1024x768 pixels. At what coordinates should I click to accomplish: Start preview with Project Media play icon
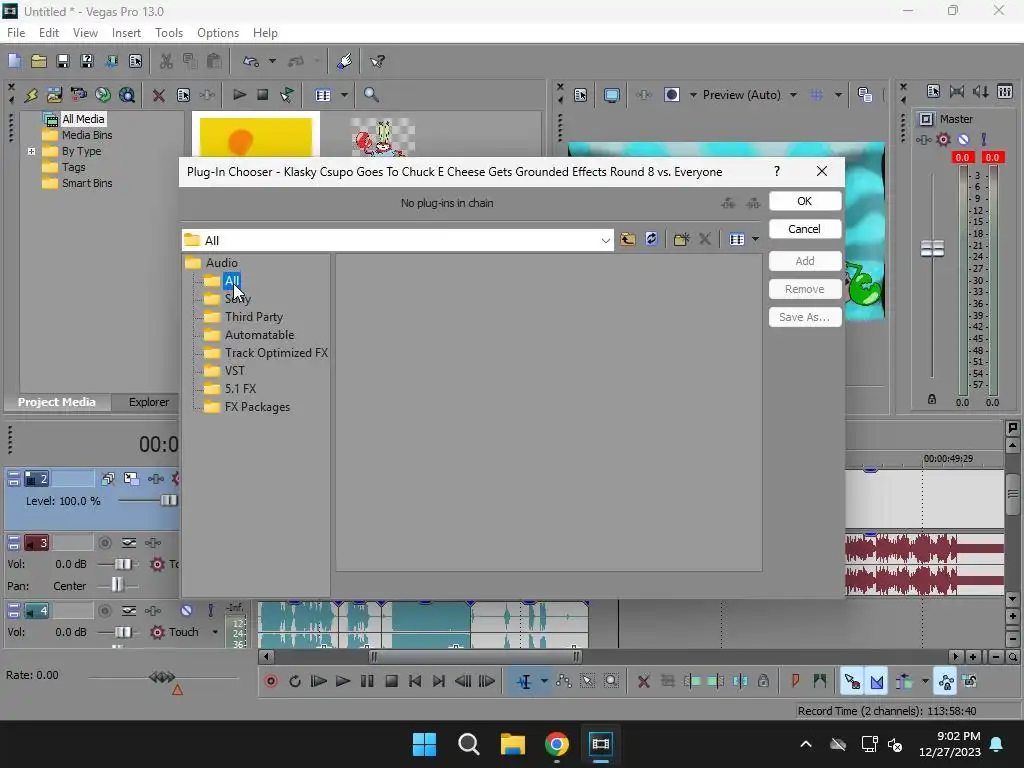[x=239, y=95]
